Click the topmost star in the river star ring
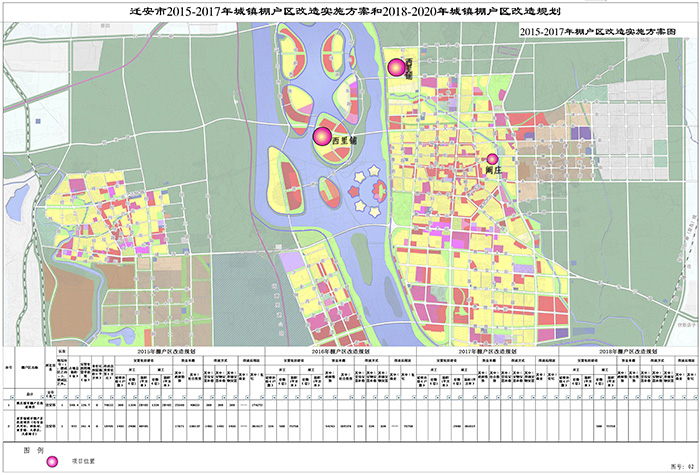 pyautogui.click(x=373, y=172)
